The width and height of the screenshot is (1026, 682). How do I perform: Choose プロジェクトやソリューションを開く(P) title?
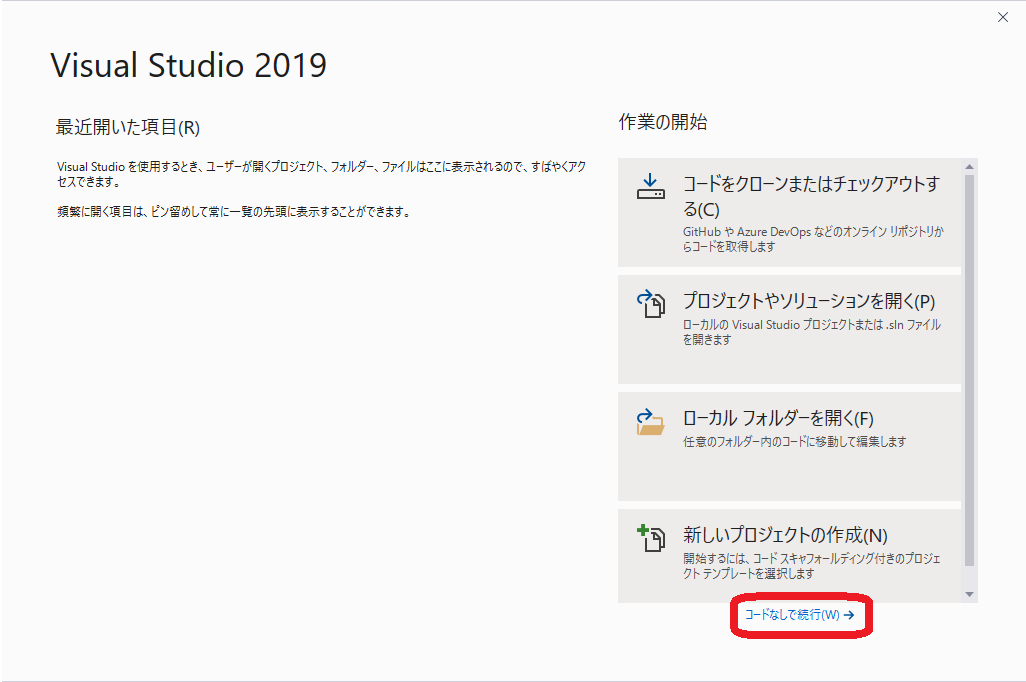click(x=808, y=301)
